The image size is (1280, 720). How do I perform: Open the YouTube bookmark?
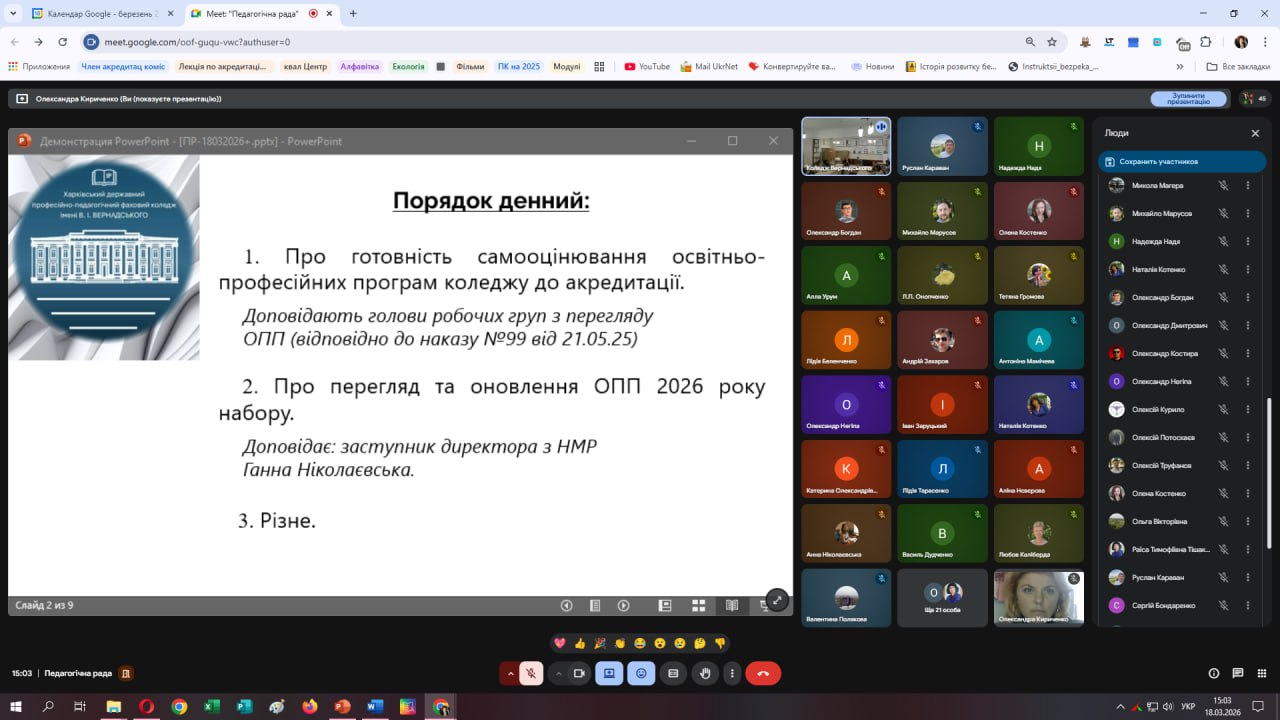[x=647, y=67]
